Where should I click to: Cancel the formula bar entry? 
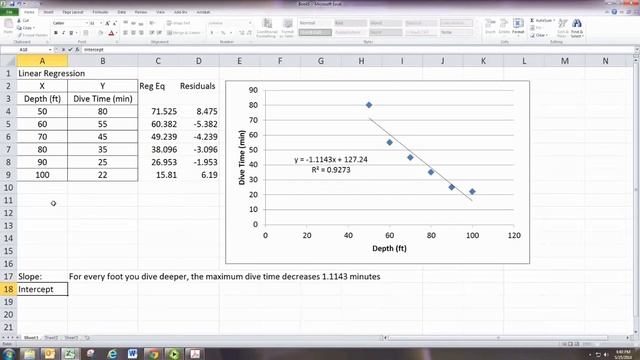(63, 49)
